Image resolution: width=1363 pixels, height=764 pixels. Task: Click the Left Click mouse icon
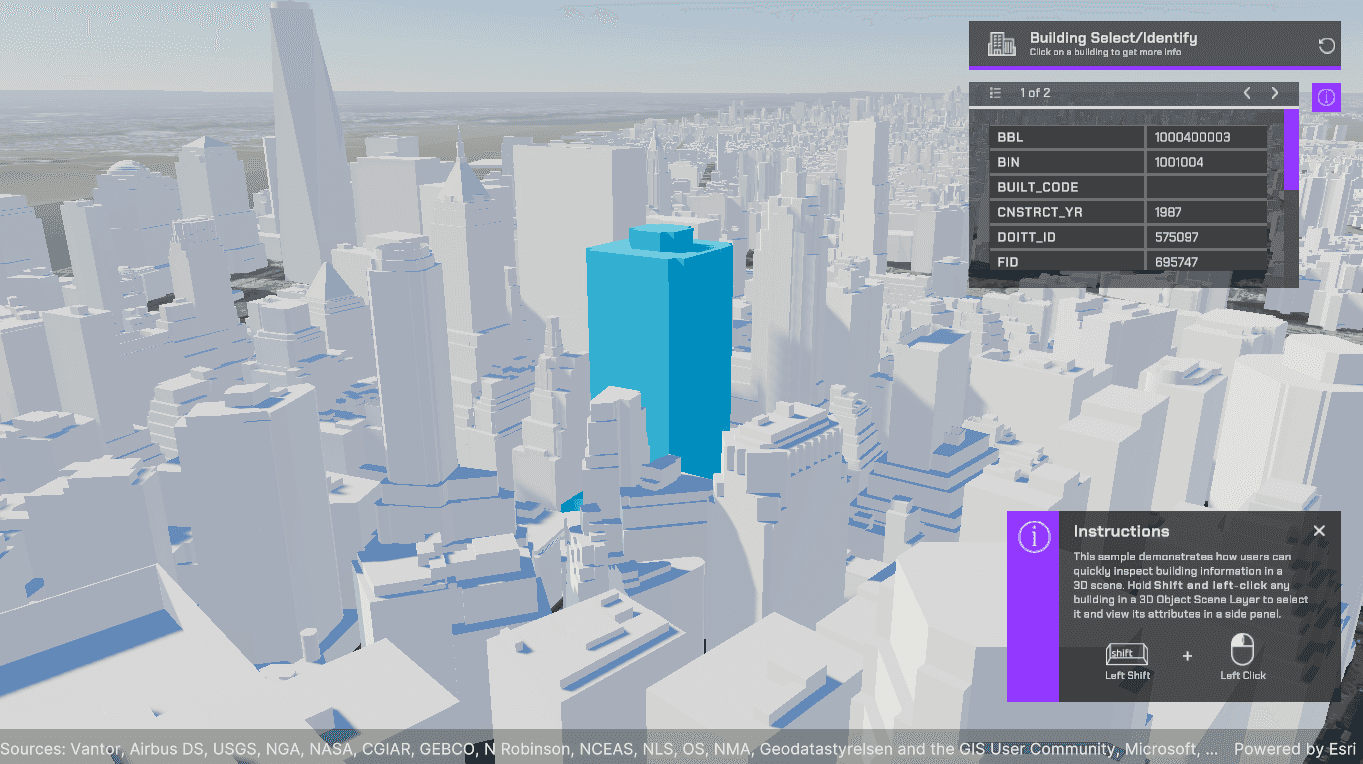1242,651
